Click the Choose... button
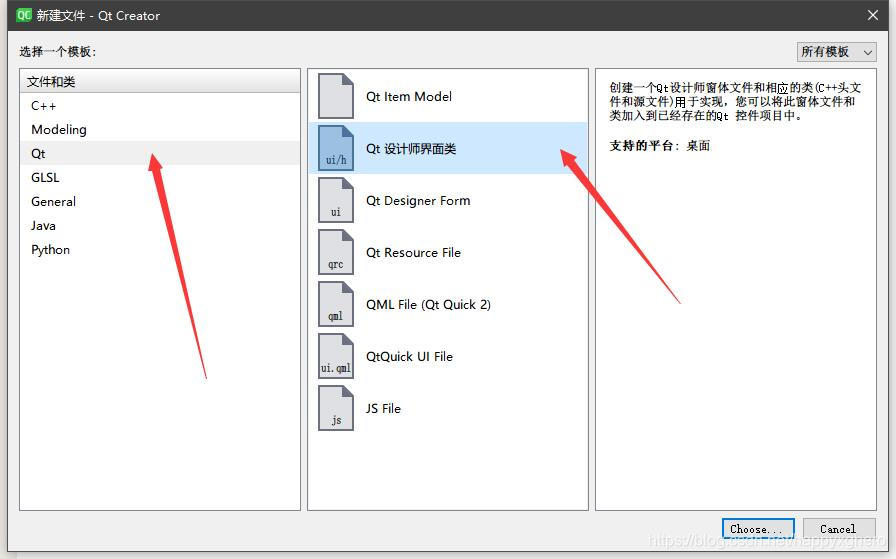Viewport: 896px width, 559px height. coord(758,529)
